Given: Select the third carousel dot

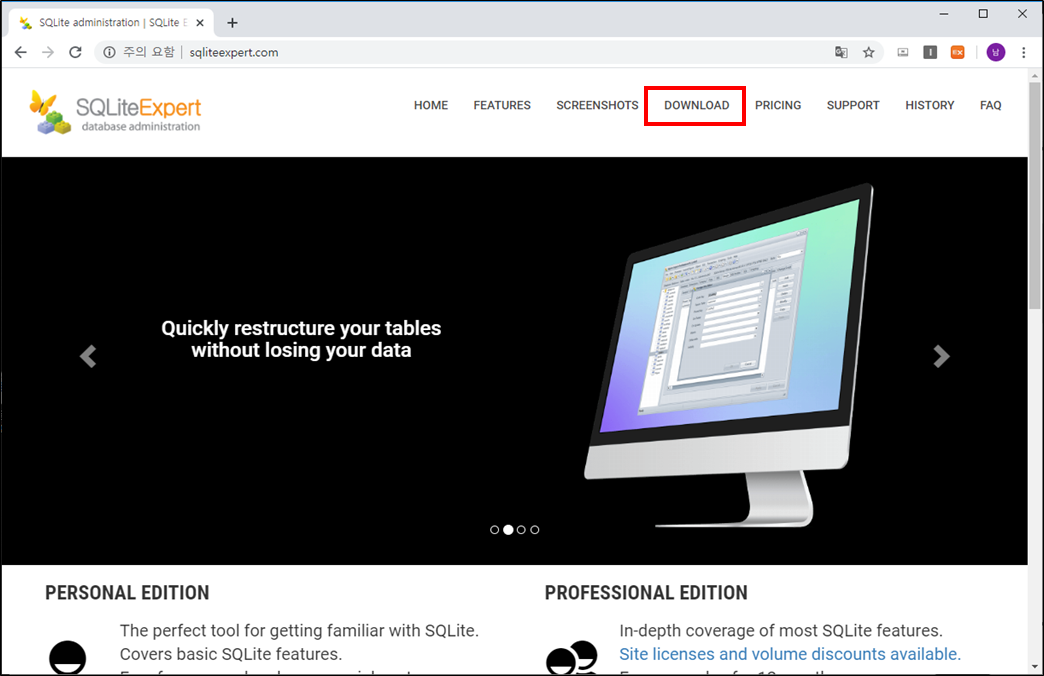Looking at the screenshot, I should [521, 529].
